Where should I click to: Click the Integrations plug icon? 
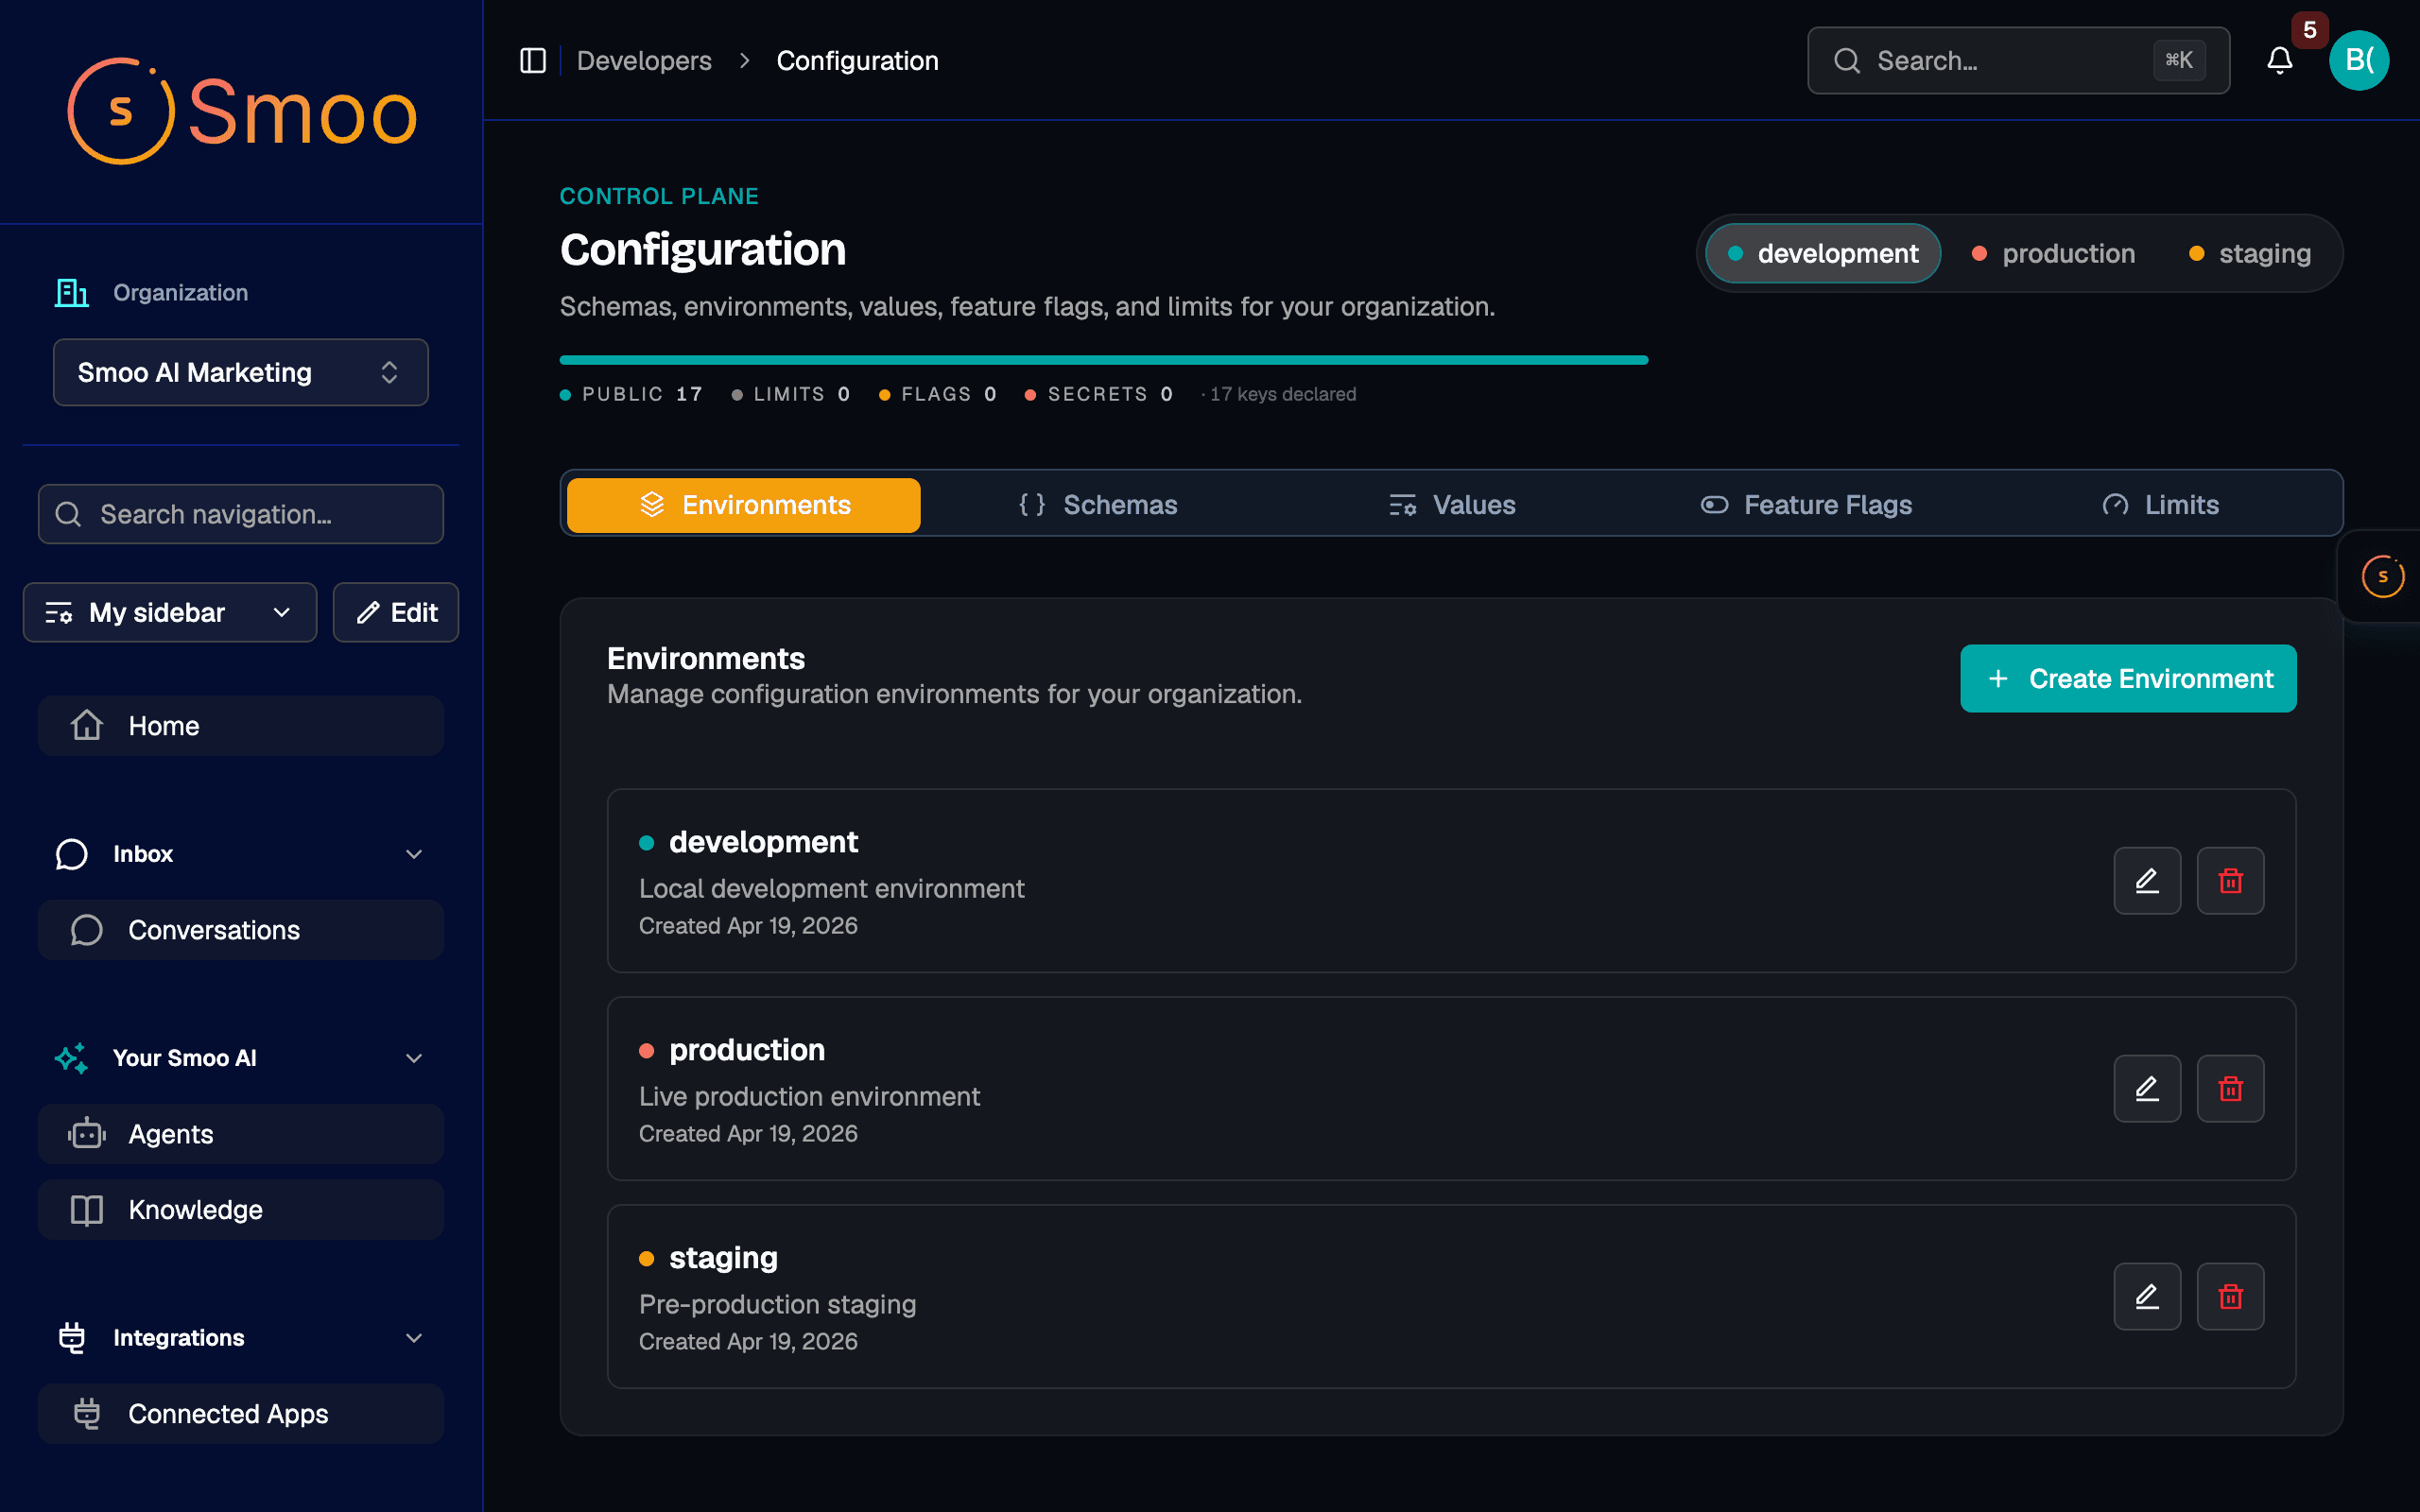coord(71,1338)
